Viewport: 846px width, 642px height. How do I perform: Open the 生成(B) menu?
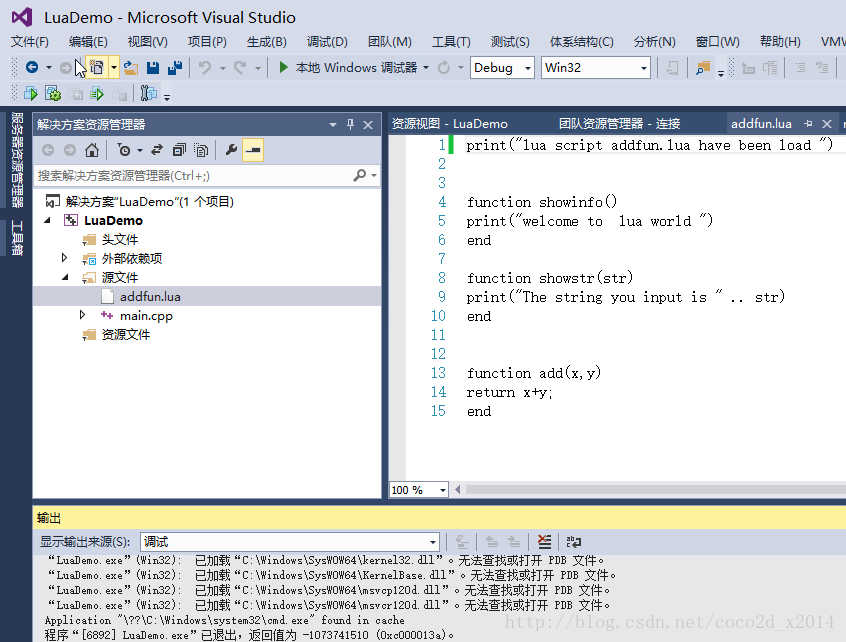pyautogui.click(x=267, y=42)
